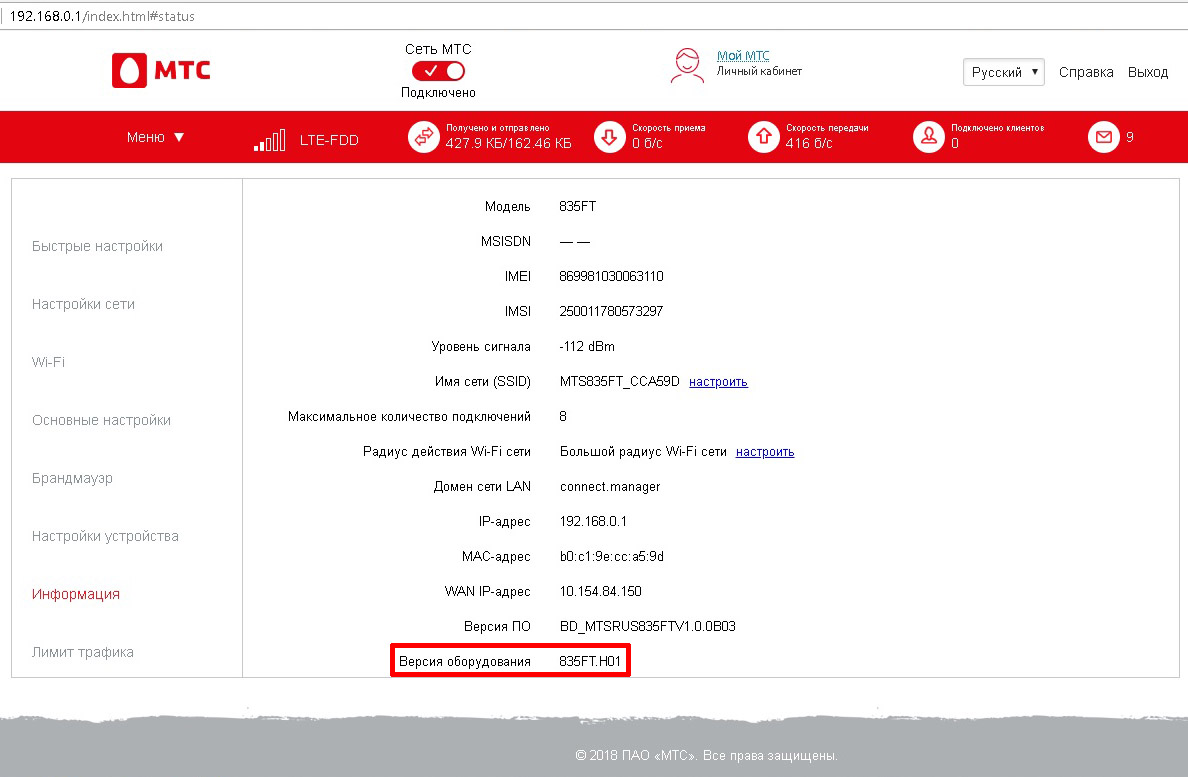This screenshot has height=777, width=1188.
Task: Click the © 2018 ПАО «МТС» footer text
Action: coord(706,755)
